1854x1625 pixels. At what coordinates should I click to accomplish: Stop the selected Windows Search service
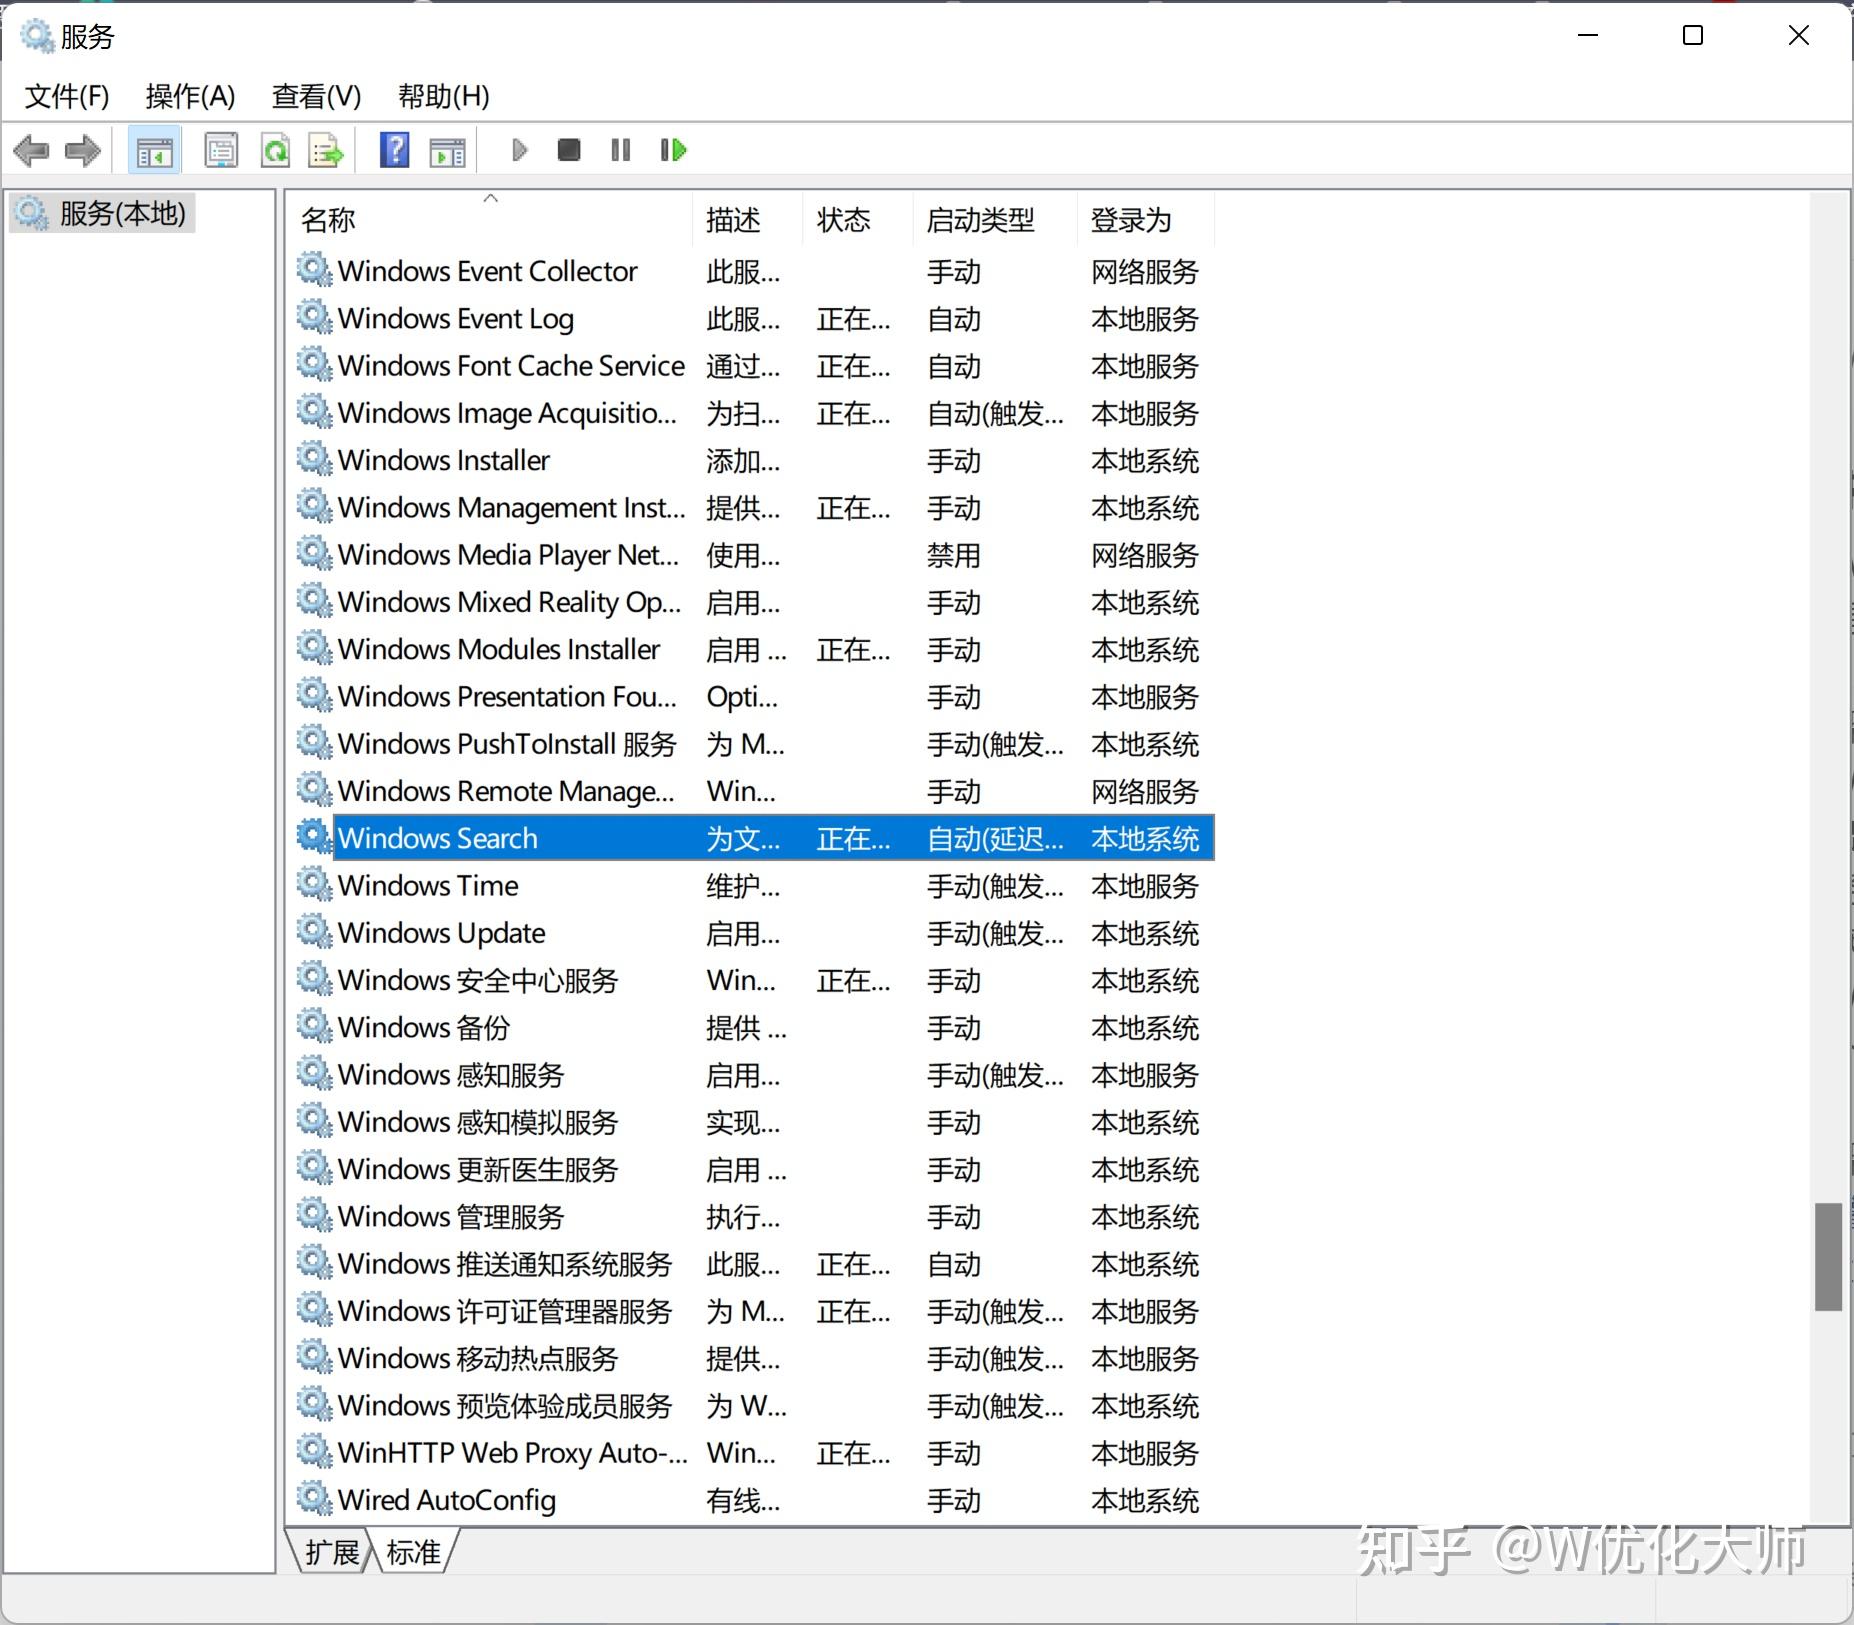568,150
